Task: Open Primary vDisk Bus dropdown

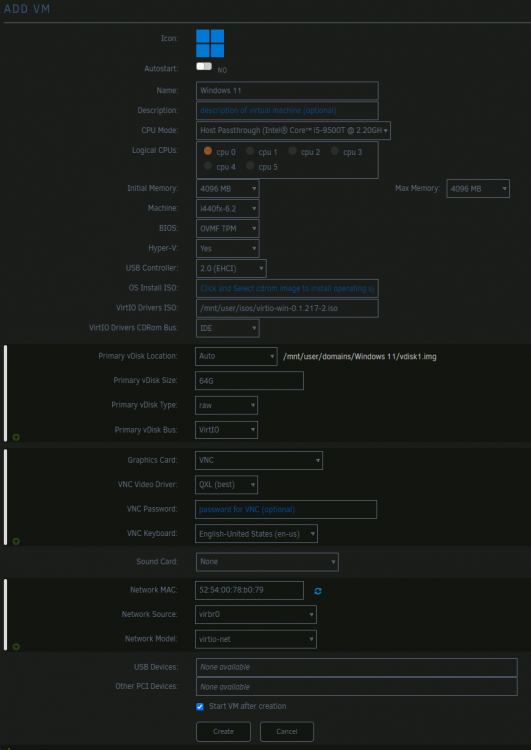Action: point(226,430)
